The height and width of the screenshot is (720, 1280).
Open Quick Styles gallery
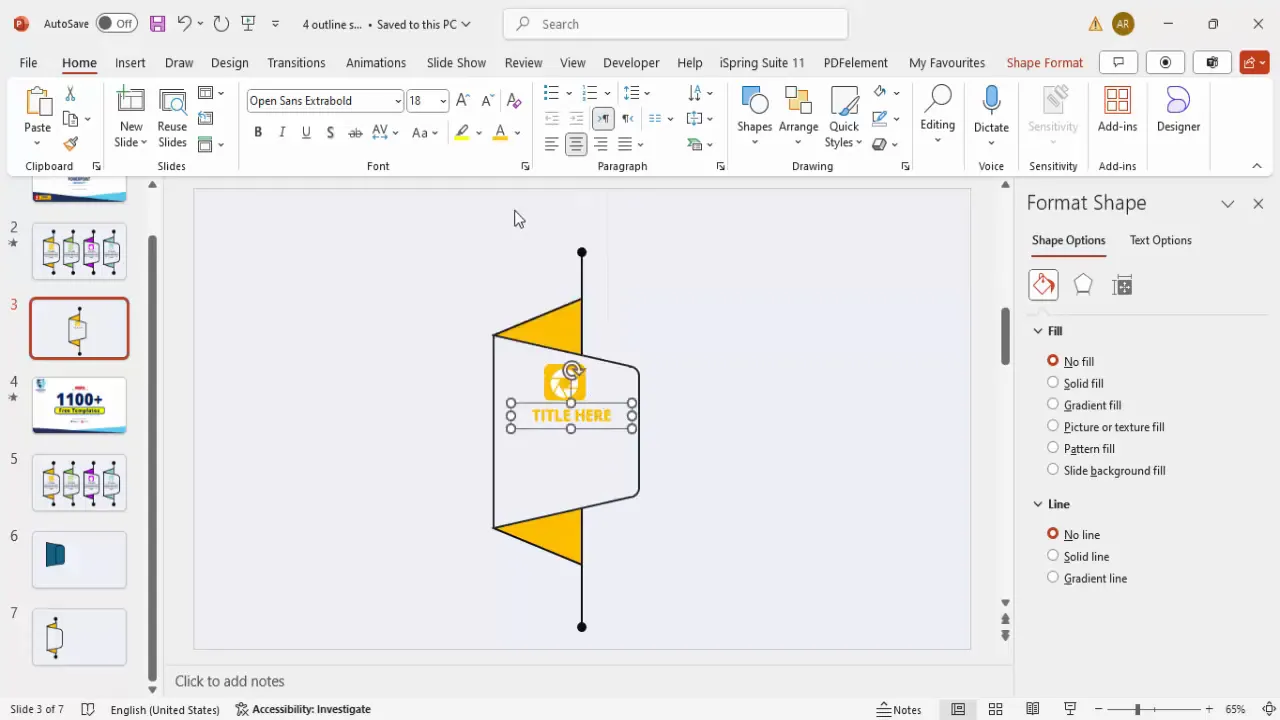click(844, 117)
